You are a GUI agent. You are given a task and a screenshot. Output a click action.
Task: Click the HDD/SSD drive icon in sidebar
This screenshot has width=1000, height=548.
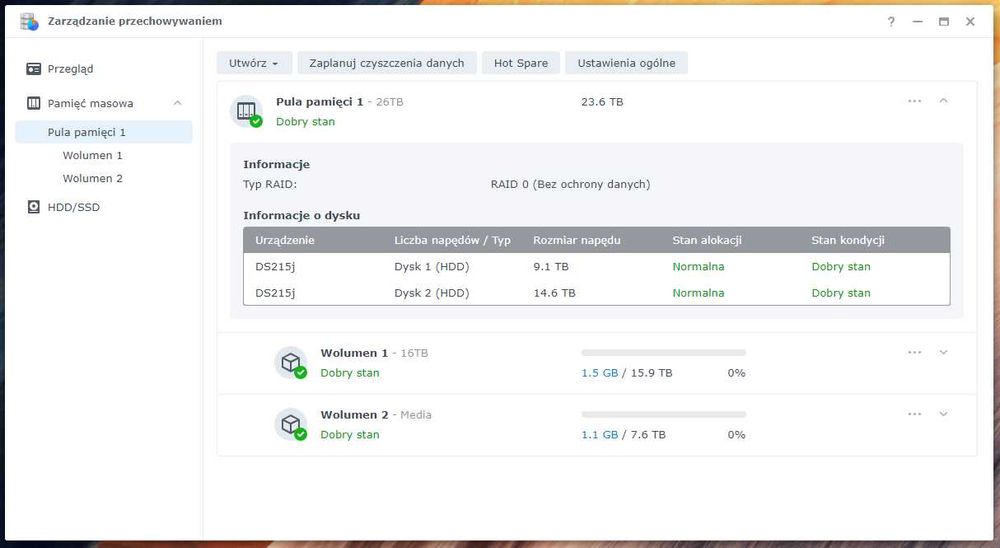(34, 207)
